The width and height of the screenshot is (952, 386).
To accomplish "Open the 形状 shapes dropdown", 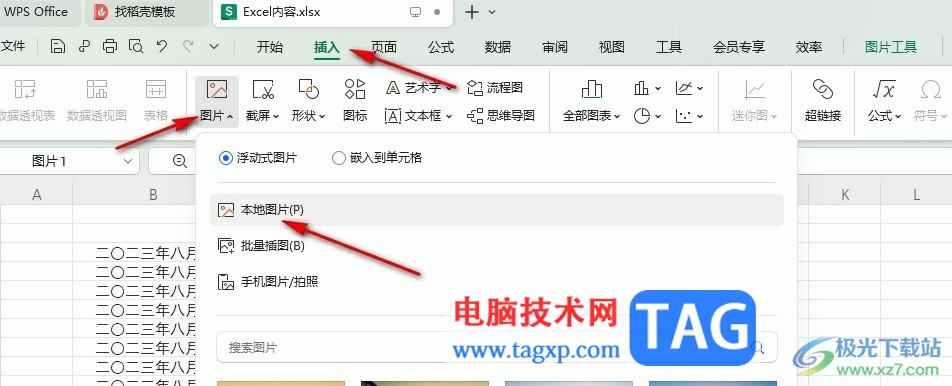I will [308, 101].
